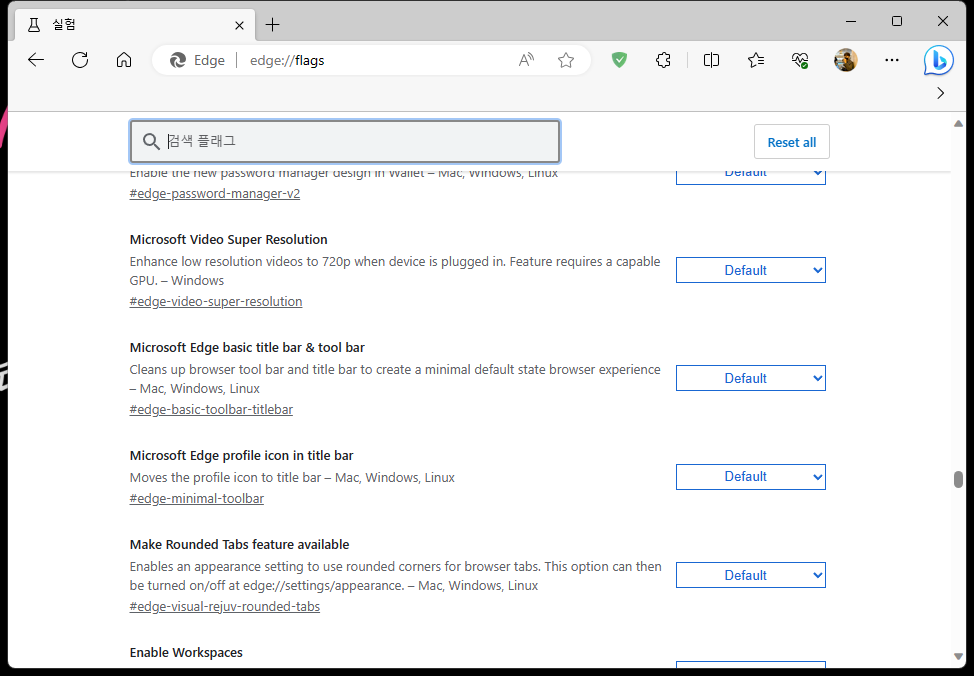Open the Bing chat sidebar icon
The height and width of the screenshot is (676, 974).
pyautogui.click(x=938, y=60)
